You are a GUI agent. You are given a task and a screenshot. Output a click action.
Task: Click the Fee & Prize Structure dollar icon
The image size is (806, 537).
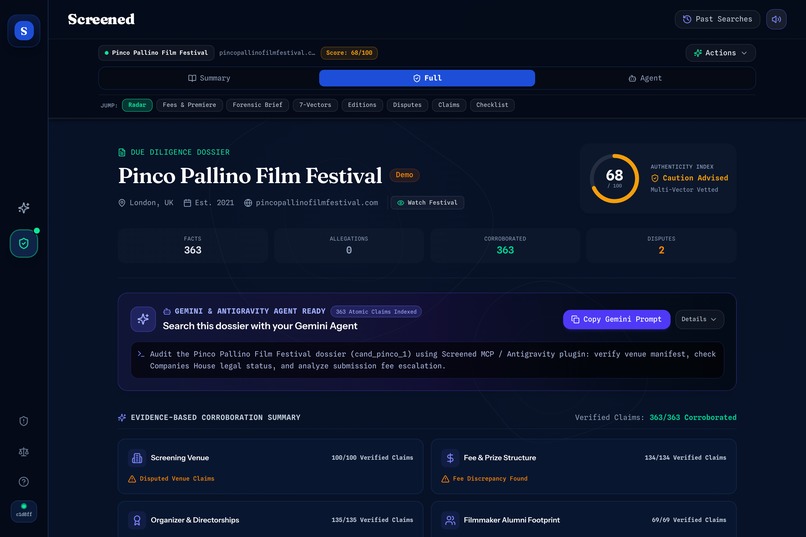coord(450,458)
